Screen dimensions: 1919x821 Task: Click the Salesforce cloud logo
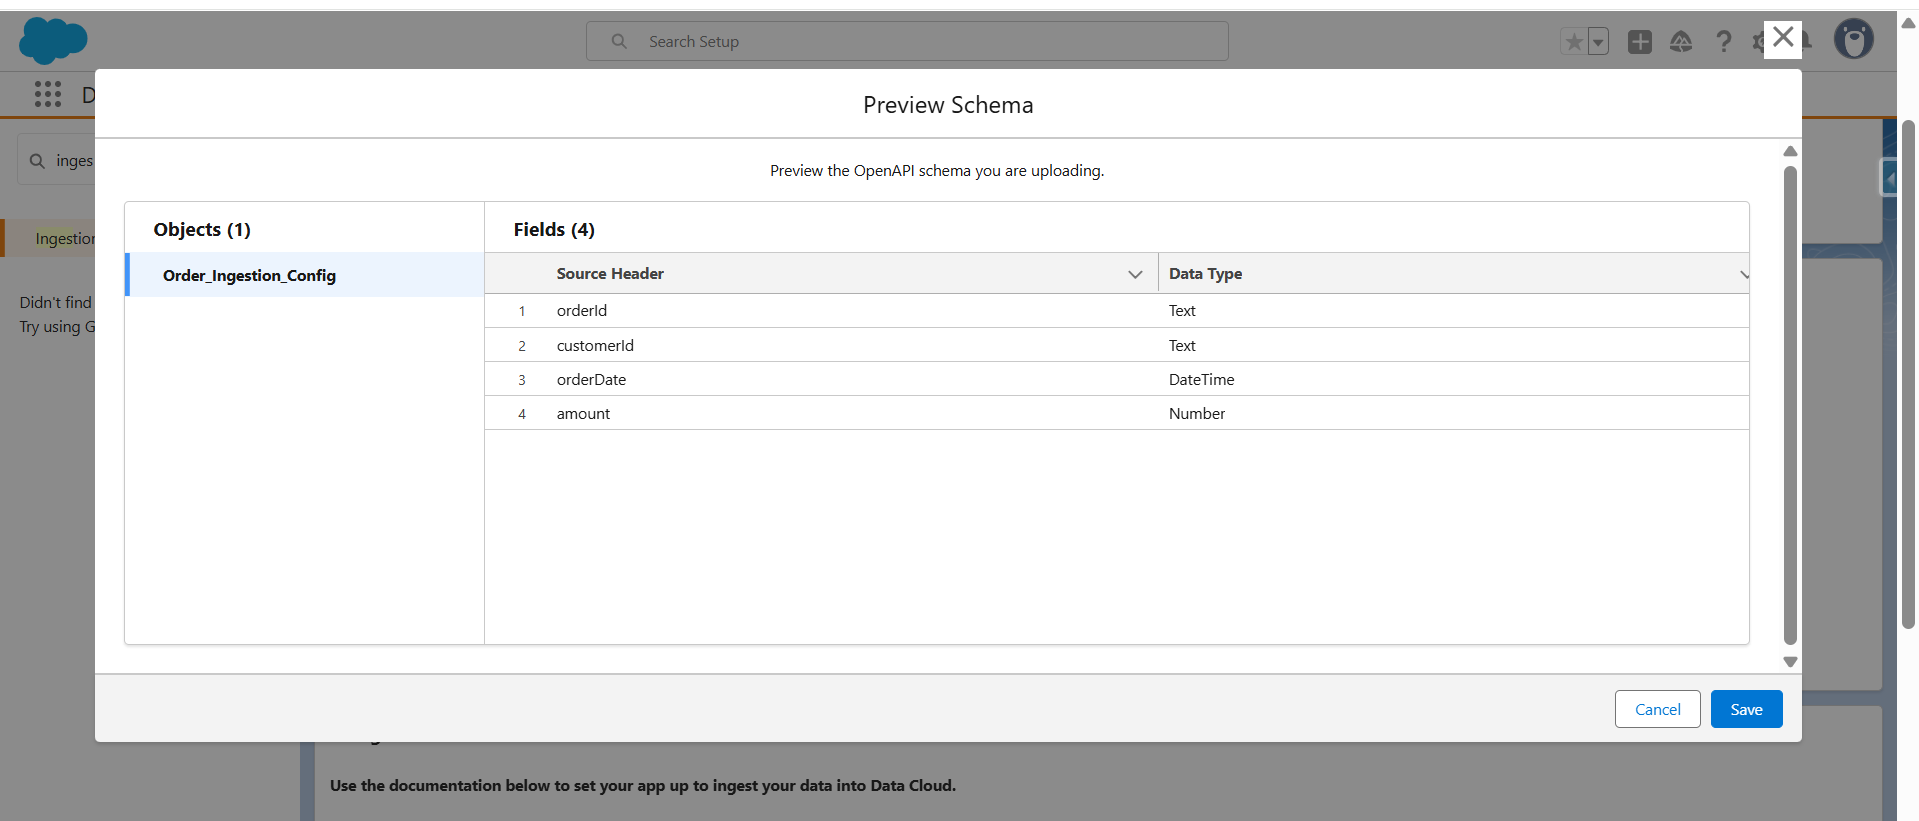(x=53, y=41)
